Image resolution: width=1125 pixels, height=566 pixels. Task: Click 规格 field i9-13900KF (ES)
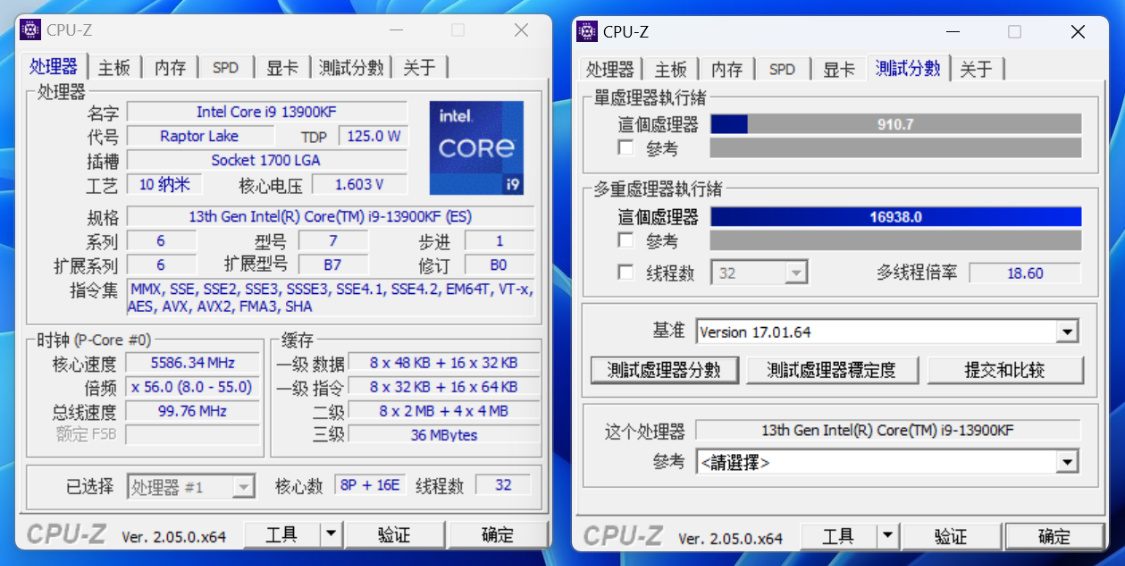pos(331,216)
